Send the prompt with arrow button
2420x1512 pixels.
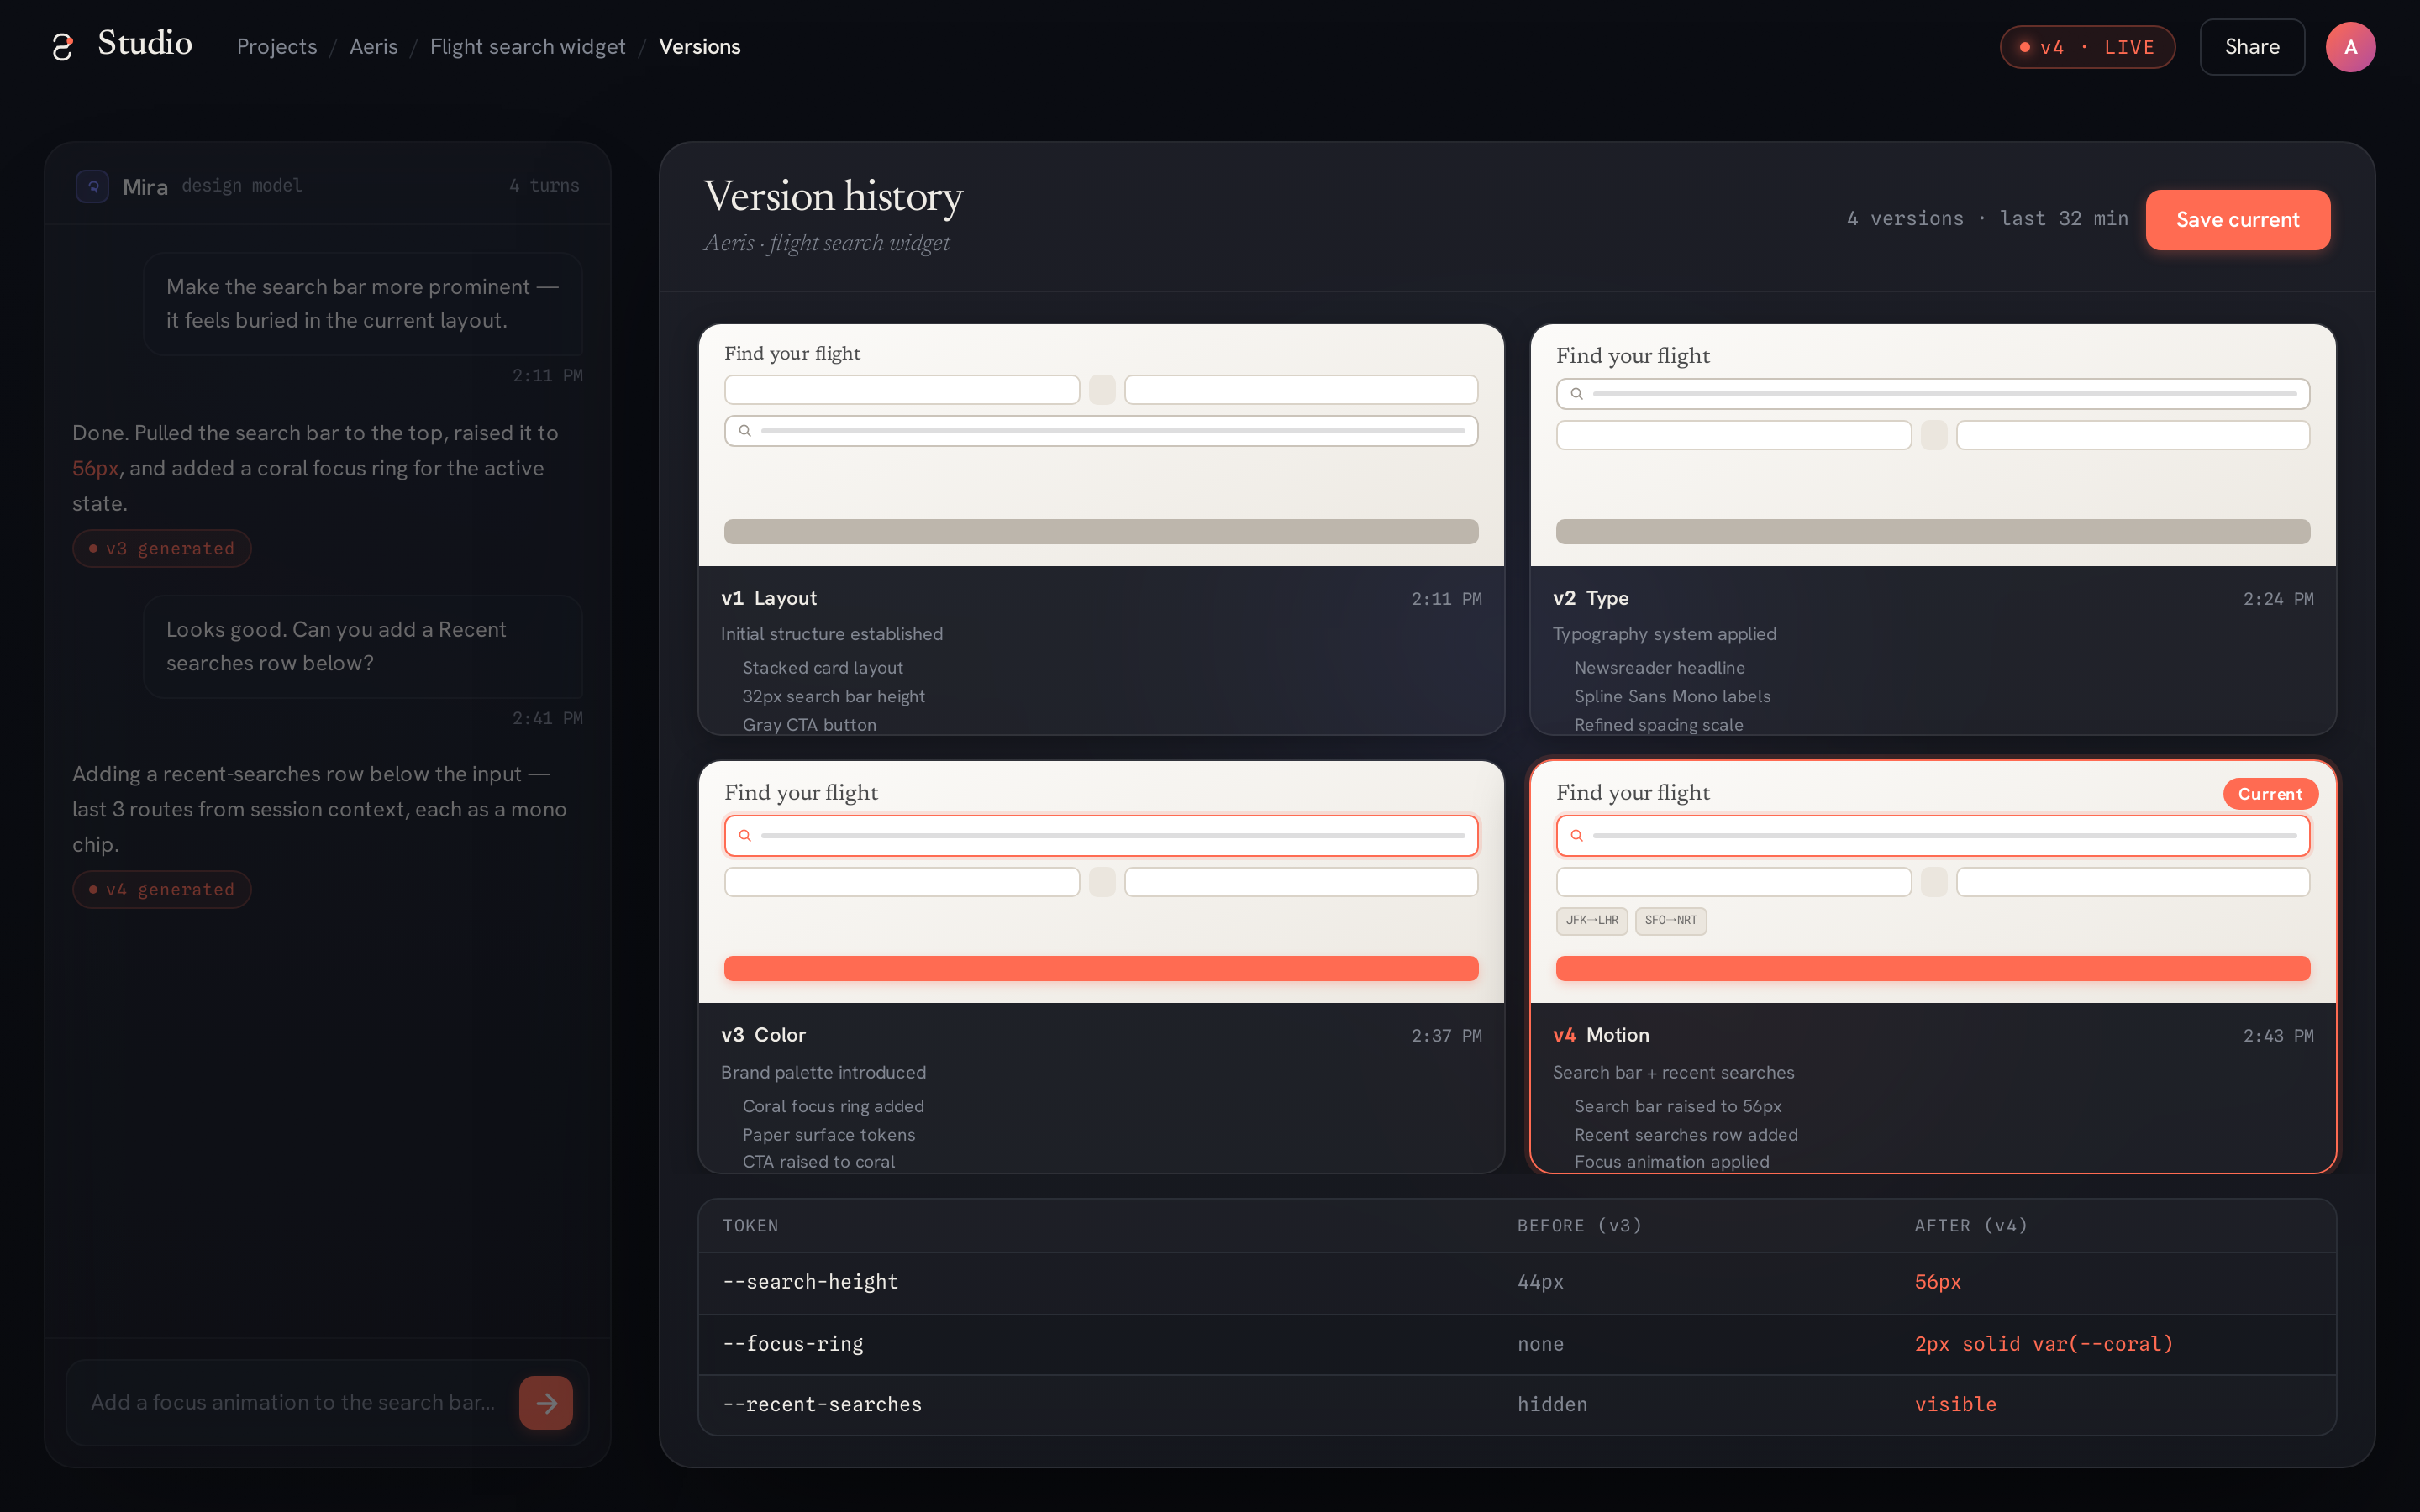546,1403
